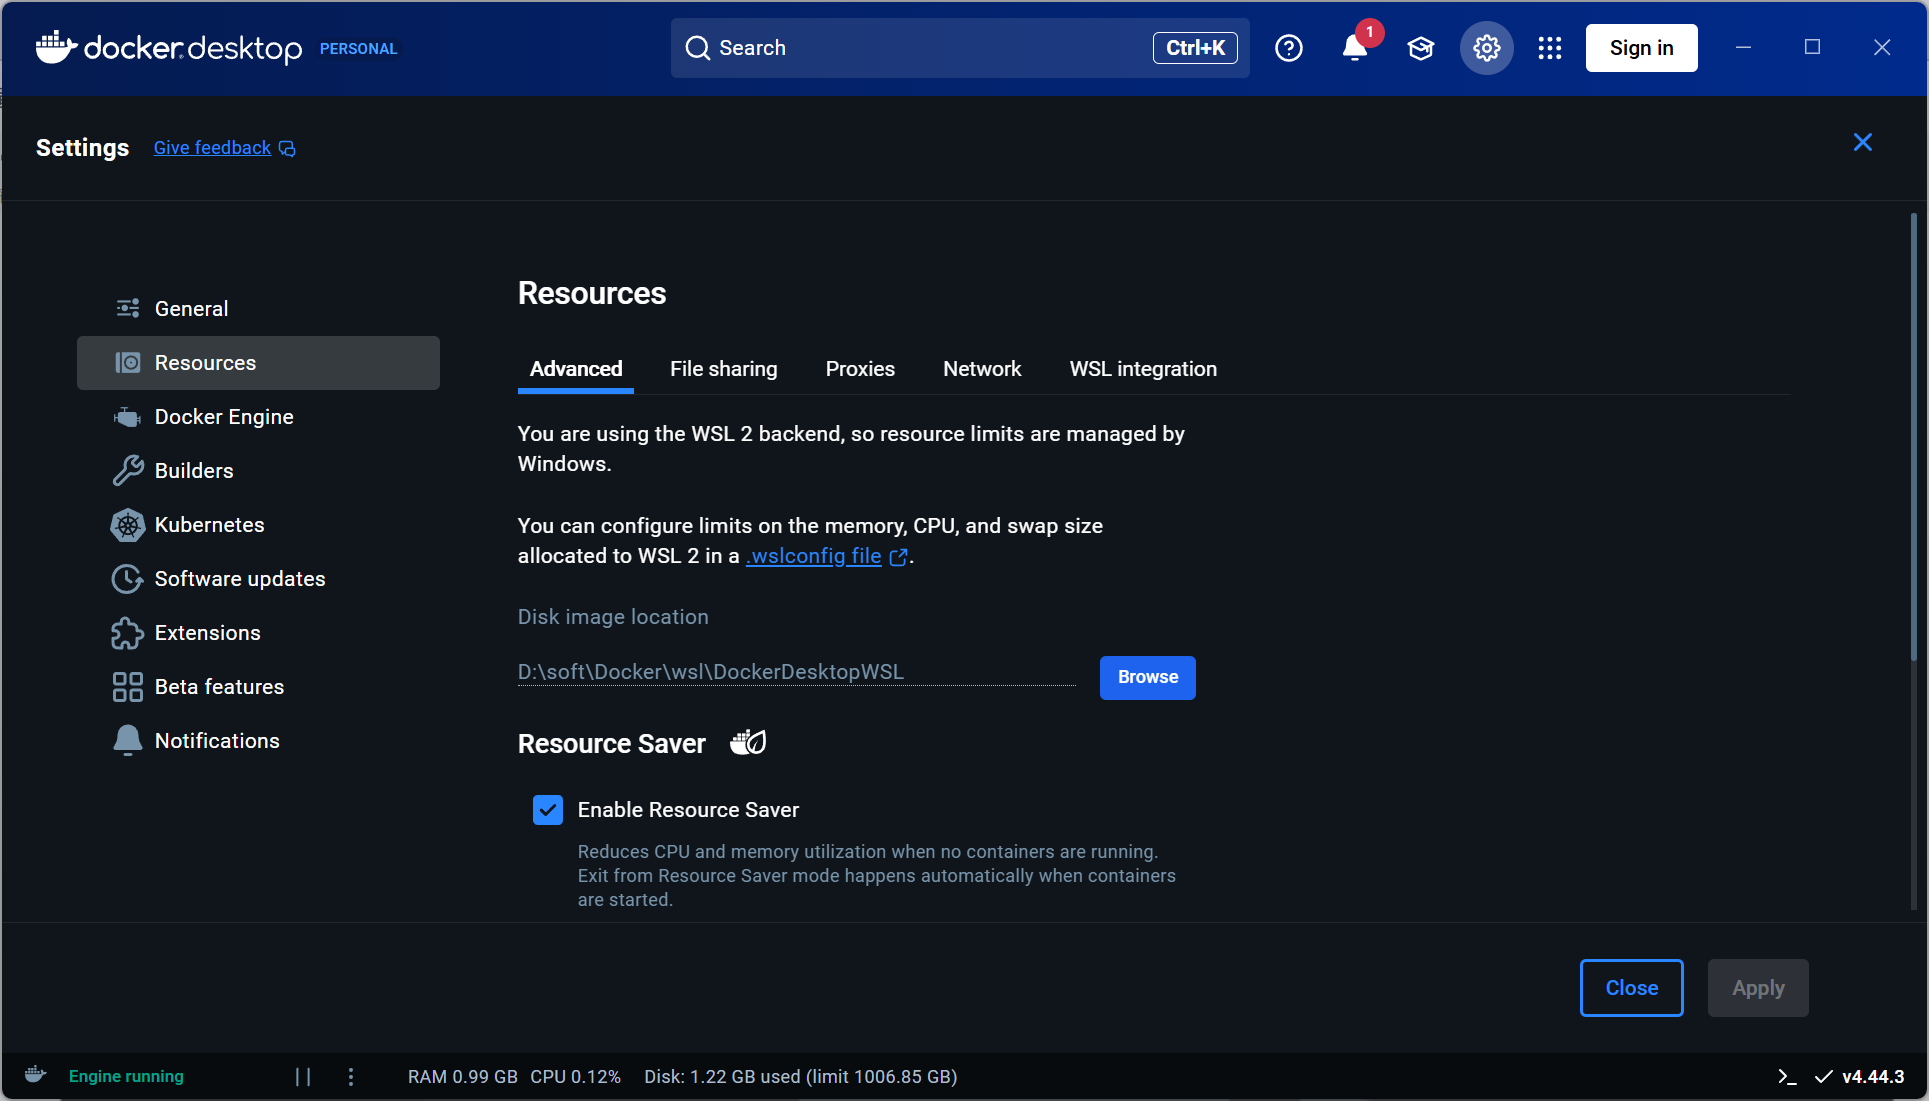The image size is (1929, 1101).
Task: Click the Notifications bell icon in sidebar
Action: (128, 740)
